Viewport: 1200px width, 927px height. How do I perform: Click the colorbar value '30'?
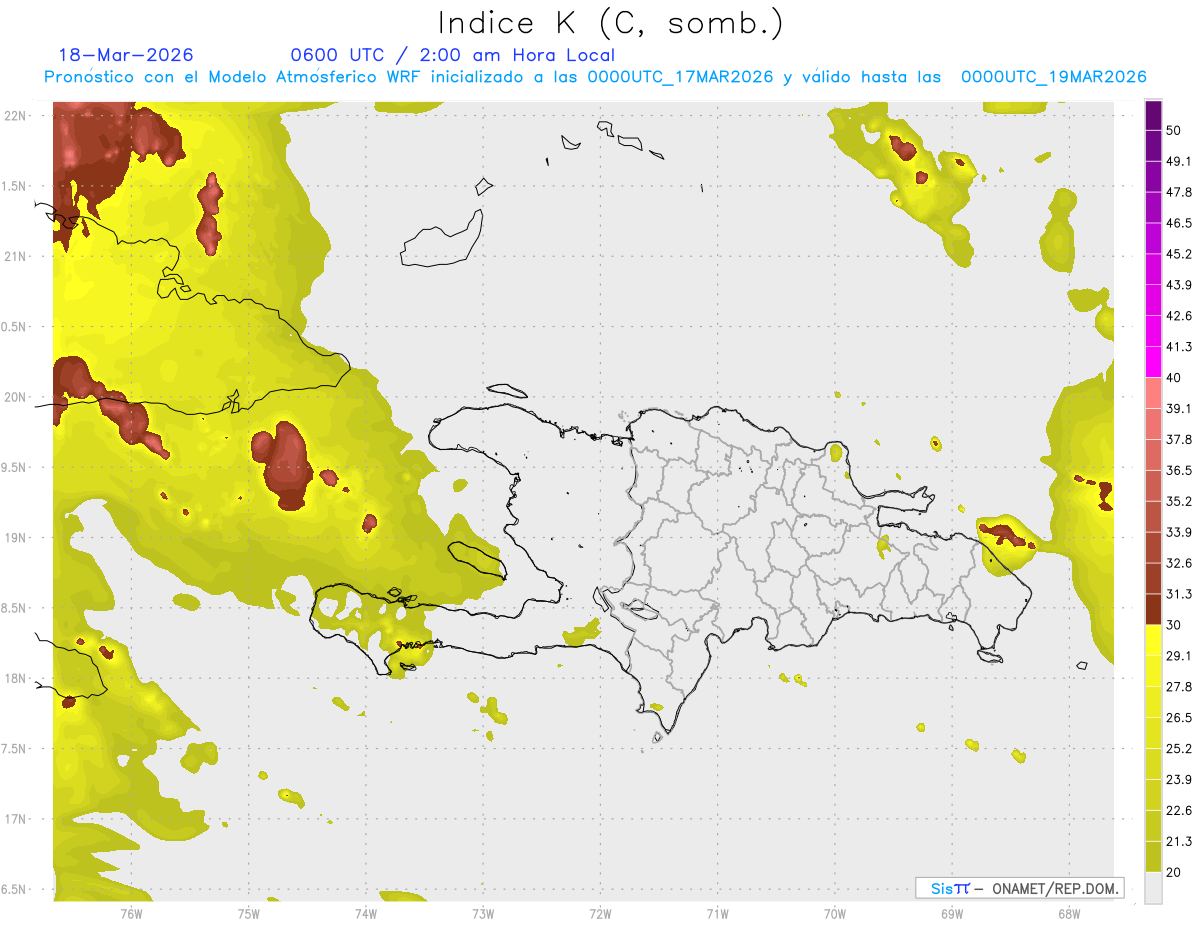tap(1174, 625)
